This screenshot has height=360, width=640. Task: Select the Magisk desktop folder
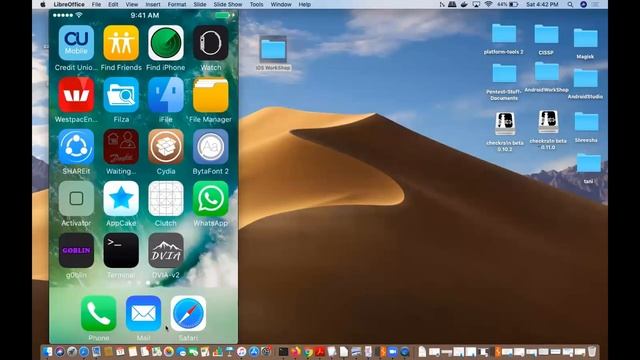click(x=585, y=38)
